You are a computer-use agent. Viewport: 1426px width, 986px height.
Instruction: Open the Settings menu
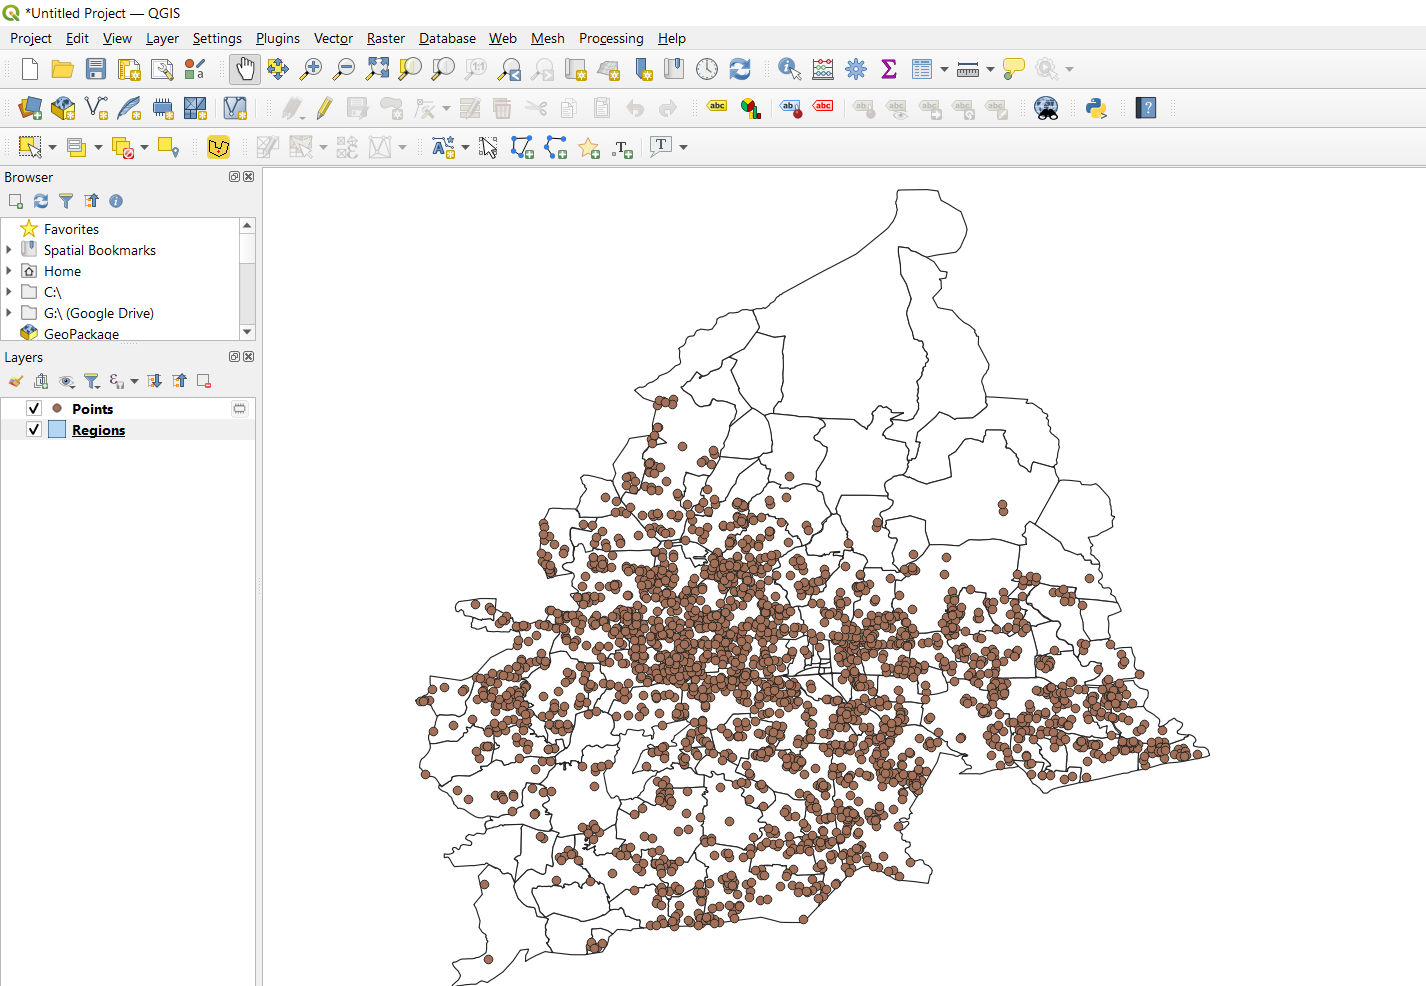click(x=217, y=38)
